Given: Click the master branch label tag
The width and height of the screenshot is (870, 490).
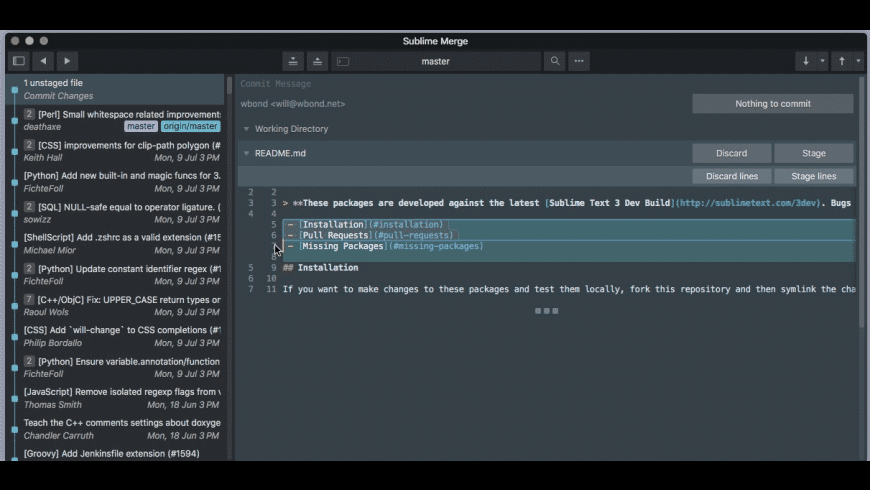Looking at the screenshot, I should pos(141,127).
